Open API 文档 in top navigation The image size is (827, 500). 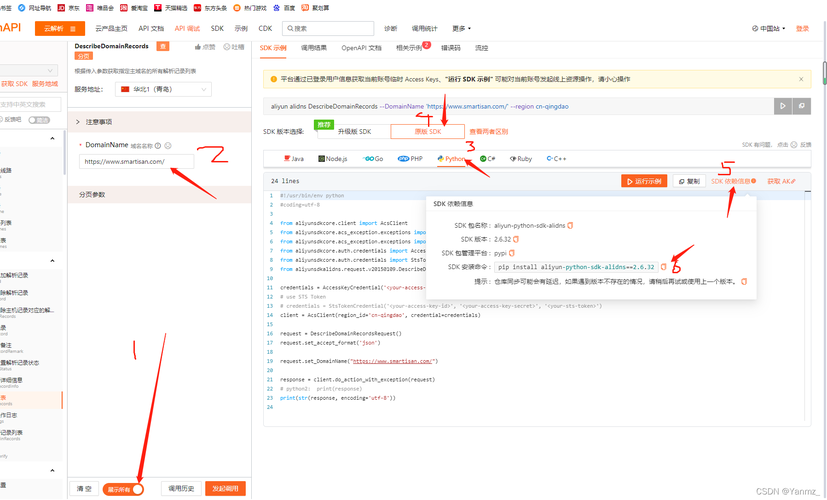151,28
